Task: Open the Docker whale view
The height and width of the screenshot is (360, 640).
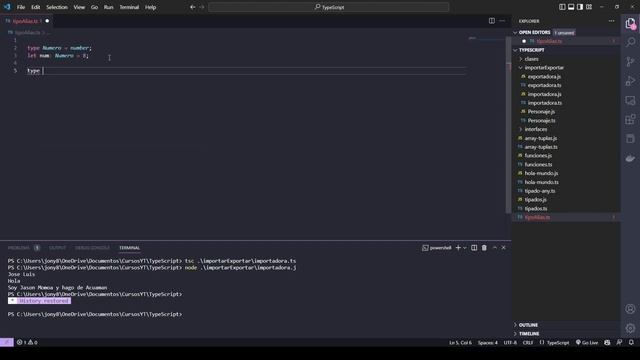Action: (630, 158)
